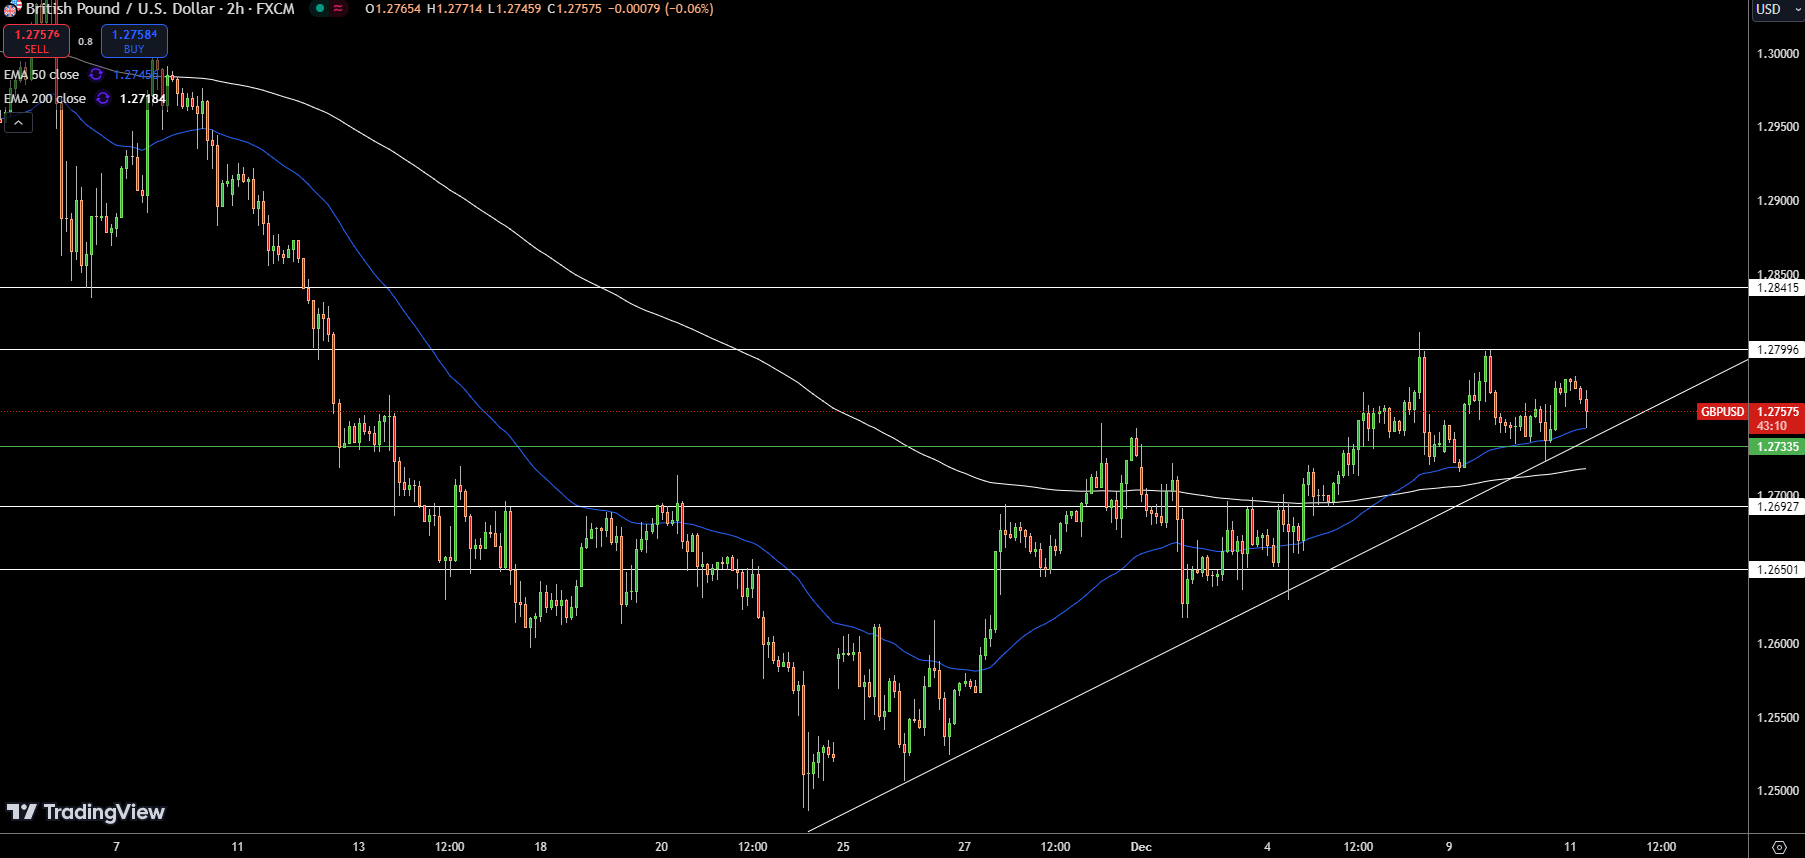
Task: Click the 1.25000 price axis label
Action: tap(1777, 791)
